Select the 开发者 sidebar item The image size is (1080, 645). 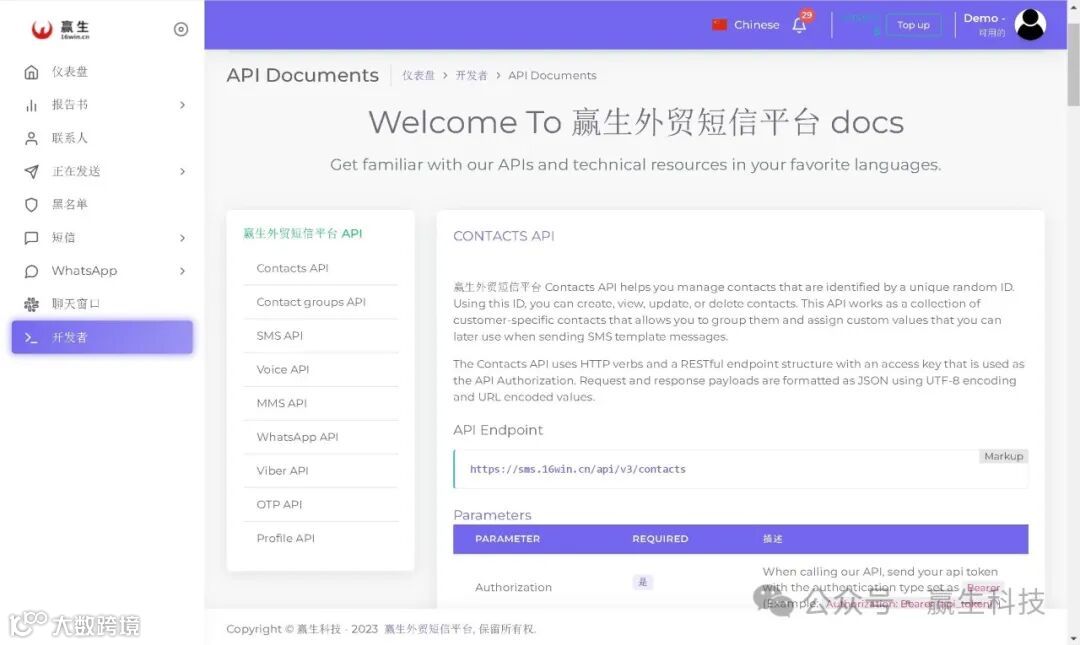(102, 337)
